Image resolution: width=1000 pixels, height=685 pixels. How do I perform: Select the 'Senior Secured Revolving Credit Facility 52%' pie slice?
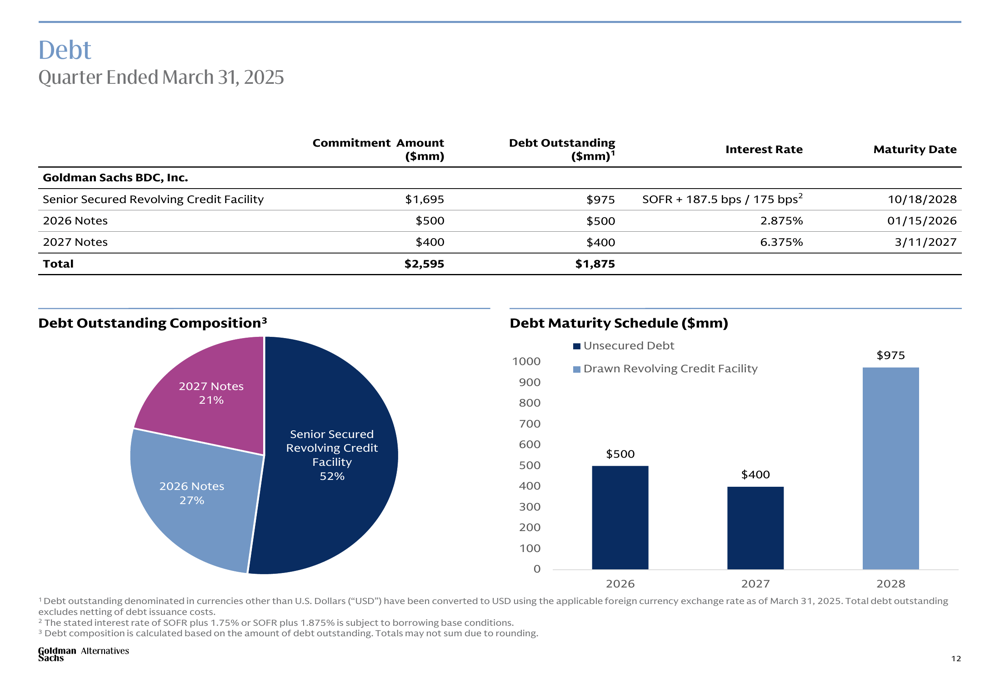[x=332, y=455]
